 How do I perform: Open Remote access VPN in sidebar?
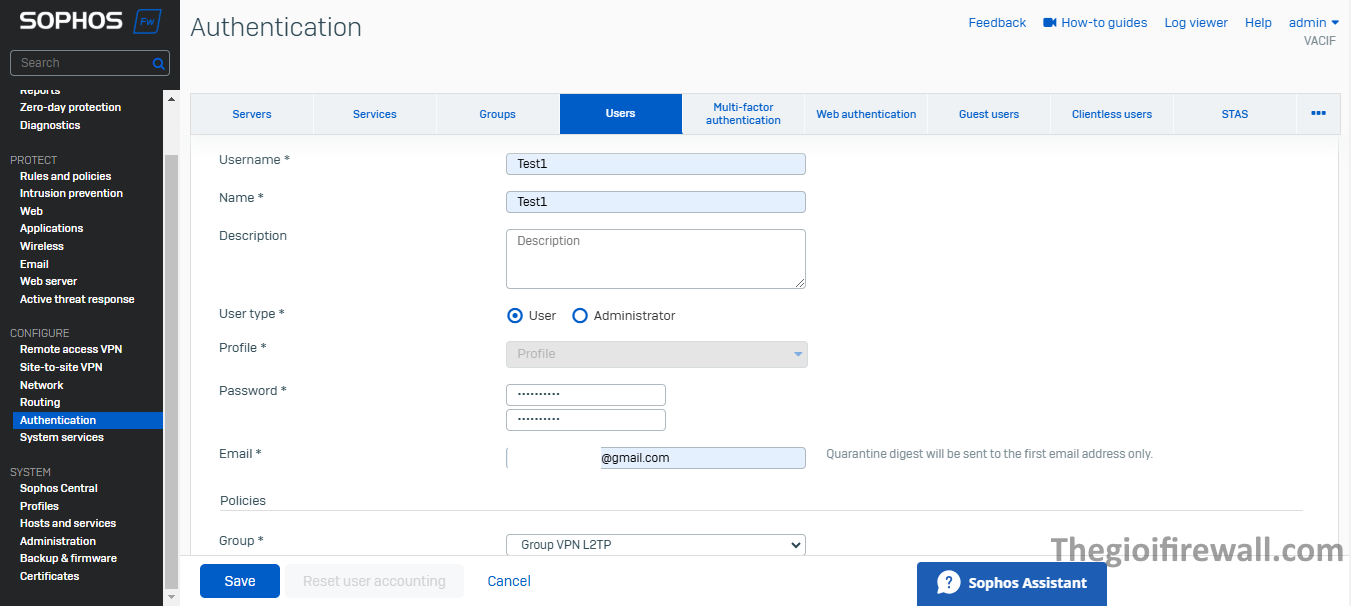[71, 349]
